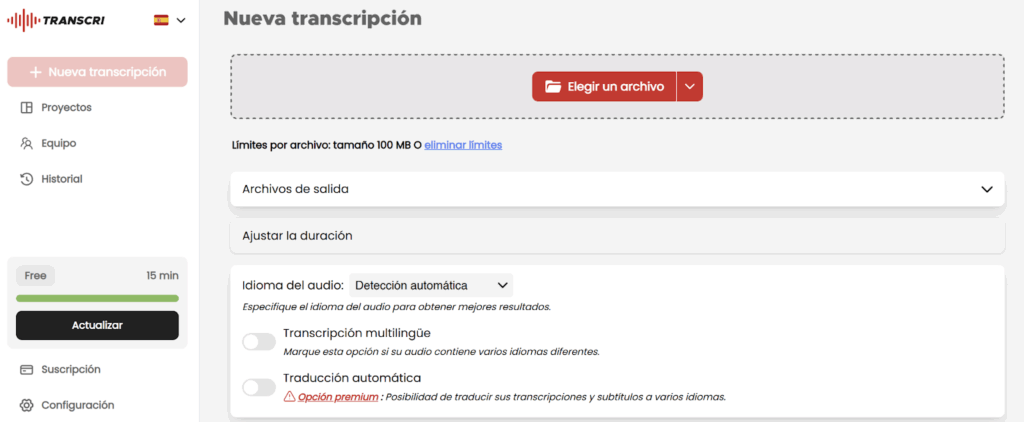Viewport: 1024px width, 422px height.
Task: Click the green Free usage progress bar
Action: pyautogui.click(x=97, y=298)
